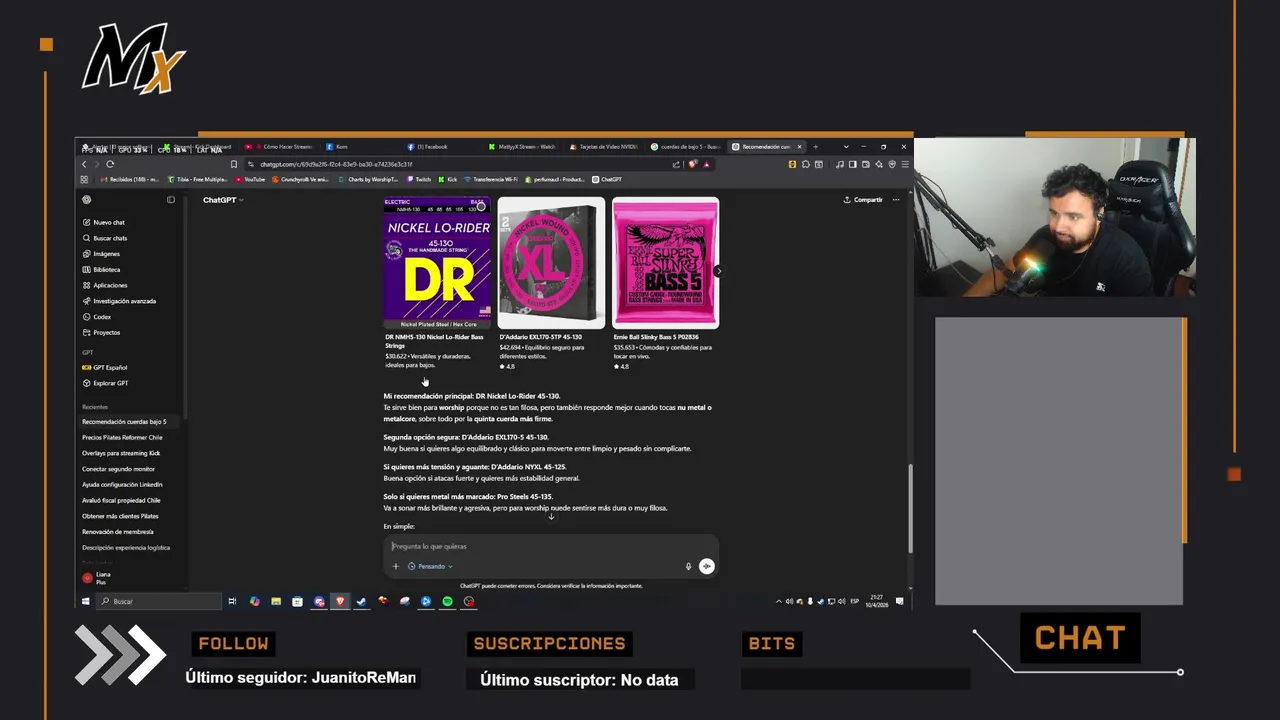Open Brave browser from the taskbar
1280x720 pixels.
tap(340, 601)
